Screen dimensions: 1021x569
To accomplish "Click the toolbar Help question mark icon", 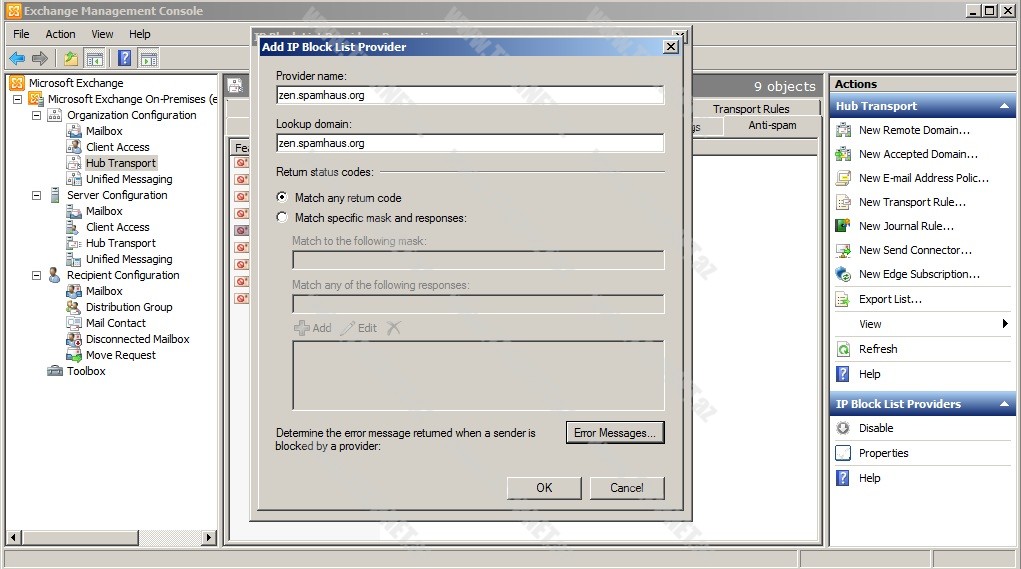I will 124,58.
